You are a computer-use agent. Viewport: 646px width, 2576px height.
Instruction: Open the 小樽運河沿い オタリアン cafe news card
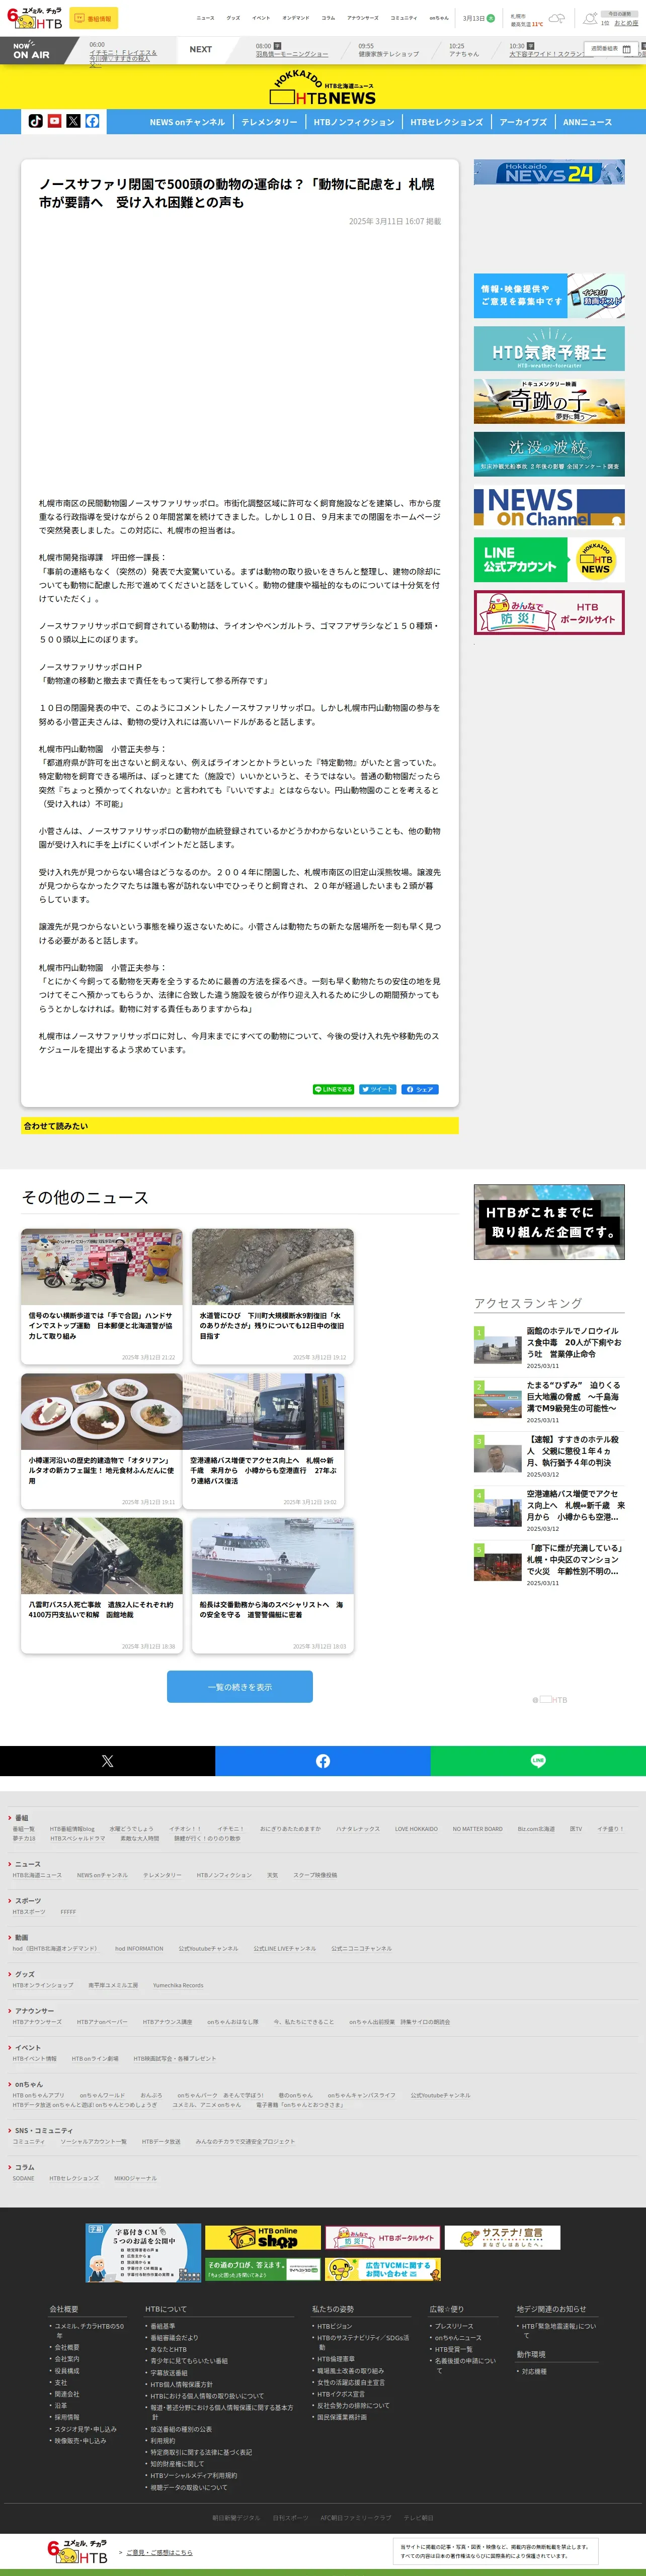pyautogui.click(x=102, y=1442)
